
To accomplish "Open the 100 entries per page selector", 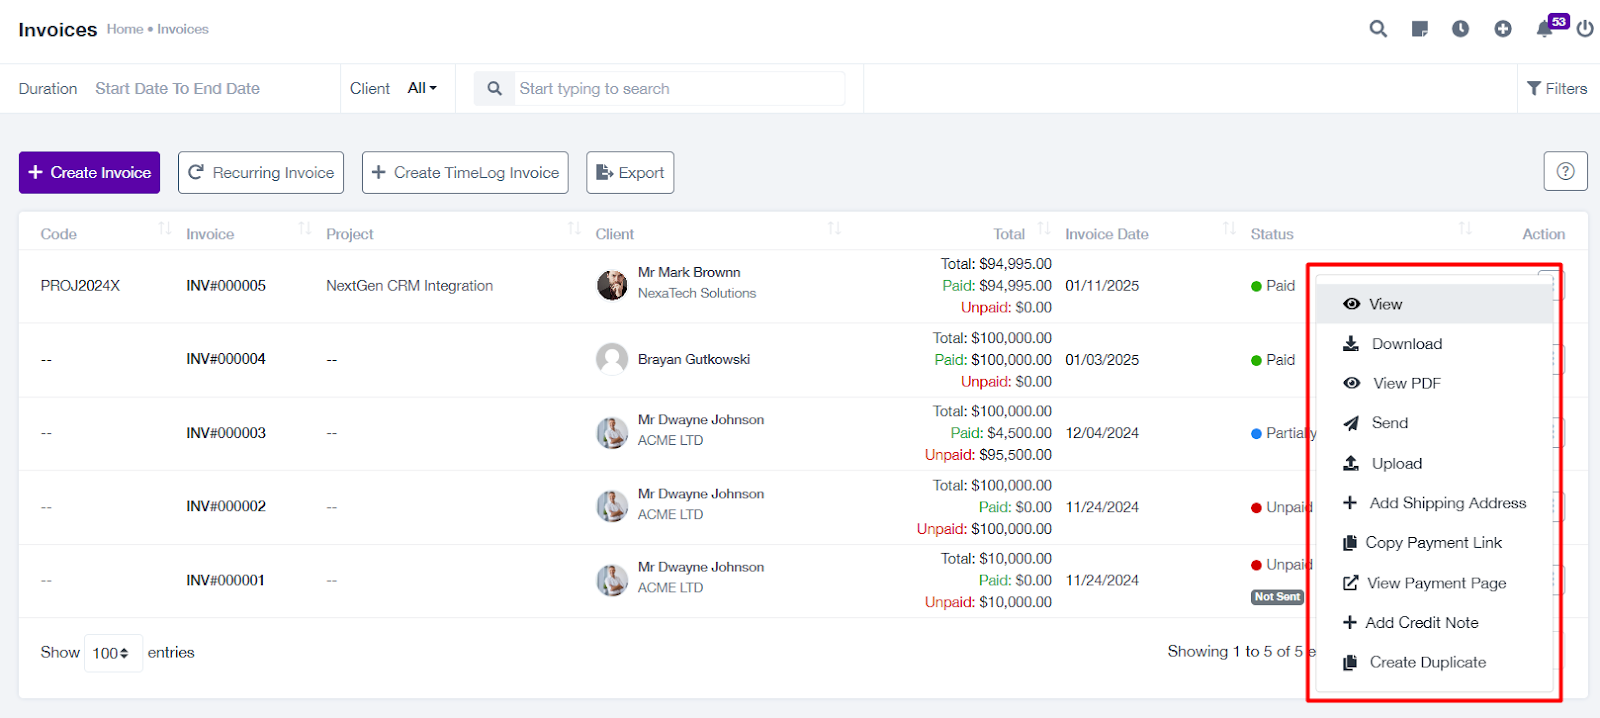I will [113, 653].
